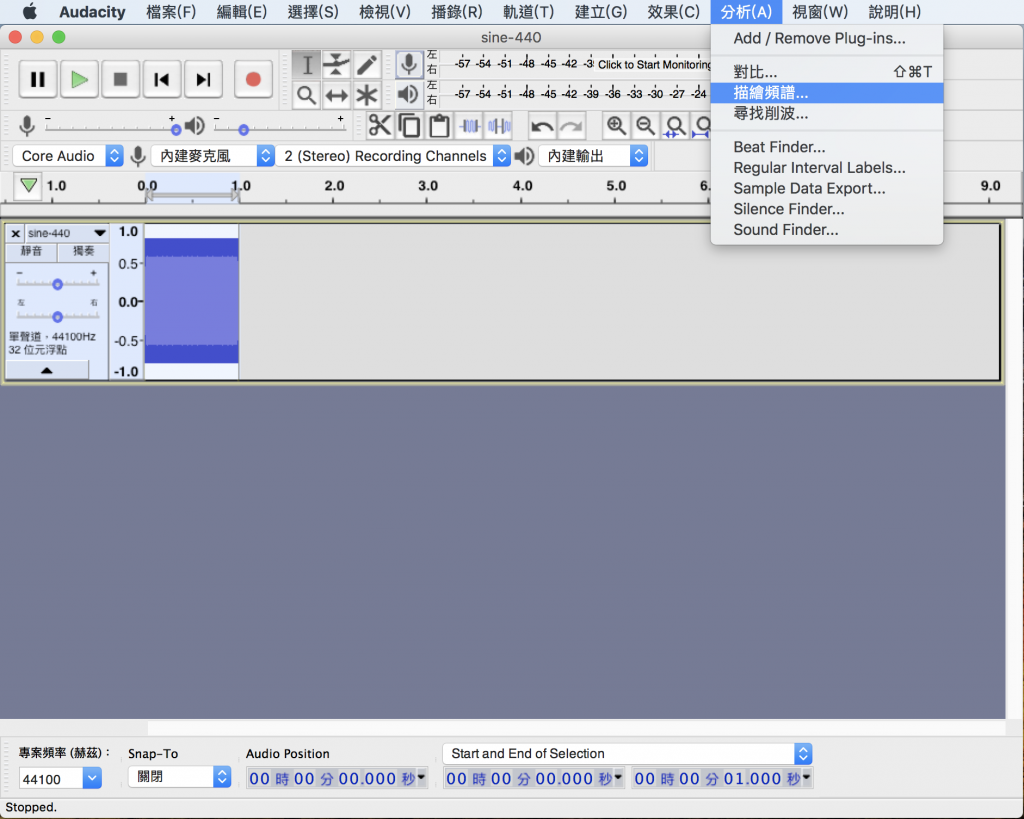This screenshot has width=1024, height=819.
Task: Toggle 獨奏 solo on sine-440 track
Action: tap(83, 251)
